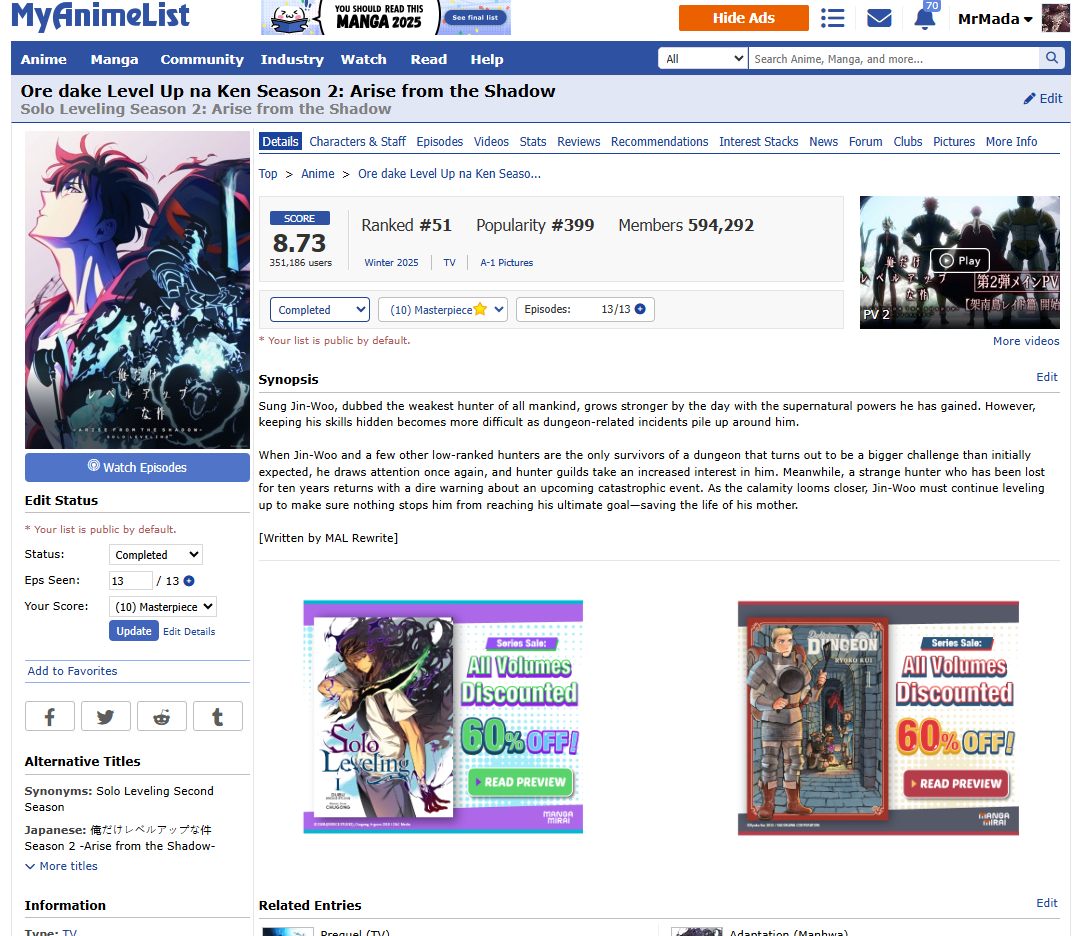The width and height of the screenshot is (1091, 936).
Task: Click the Anime breadcrumb link
Action: (x=318, y=173)
